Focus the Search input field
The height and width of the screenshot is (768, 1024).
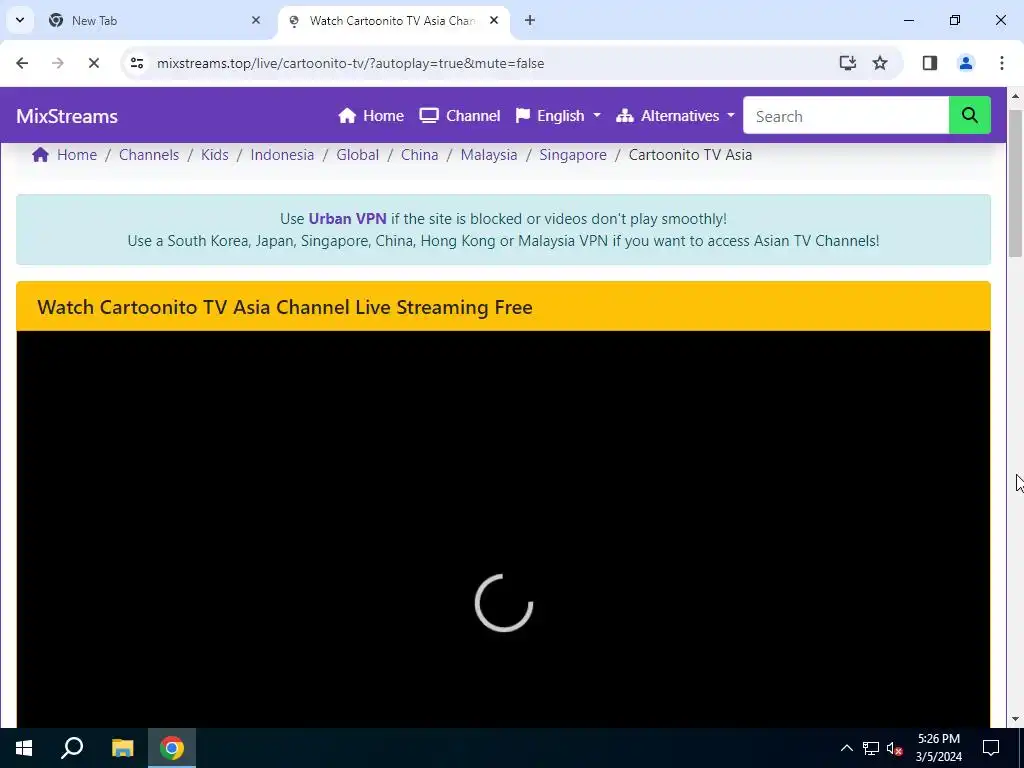point(846,116)
